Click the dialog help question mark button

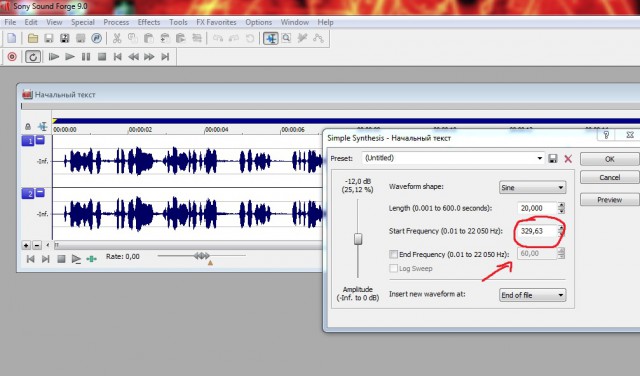pyautogui.click(x=606, y=135)
